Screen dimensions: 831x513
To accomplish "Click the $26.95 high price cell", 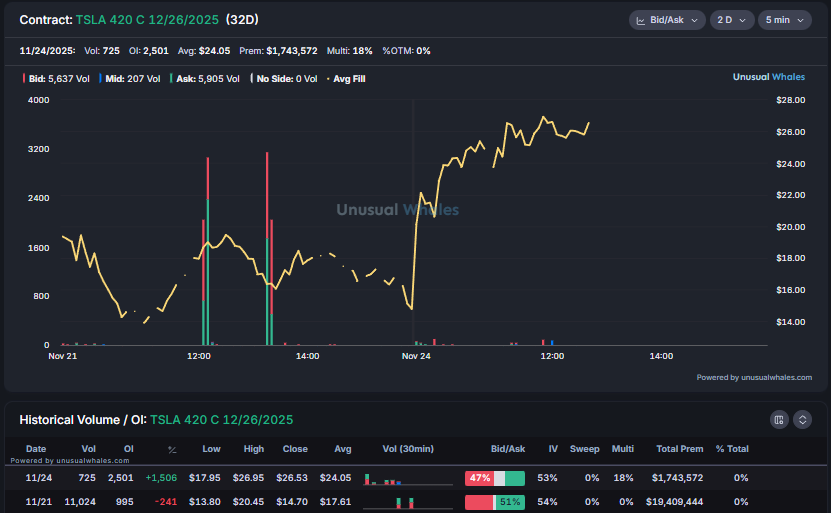I will click(x=248, y=477).
